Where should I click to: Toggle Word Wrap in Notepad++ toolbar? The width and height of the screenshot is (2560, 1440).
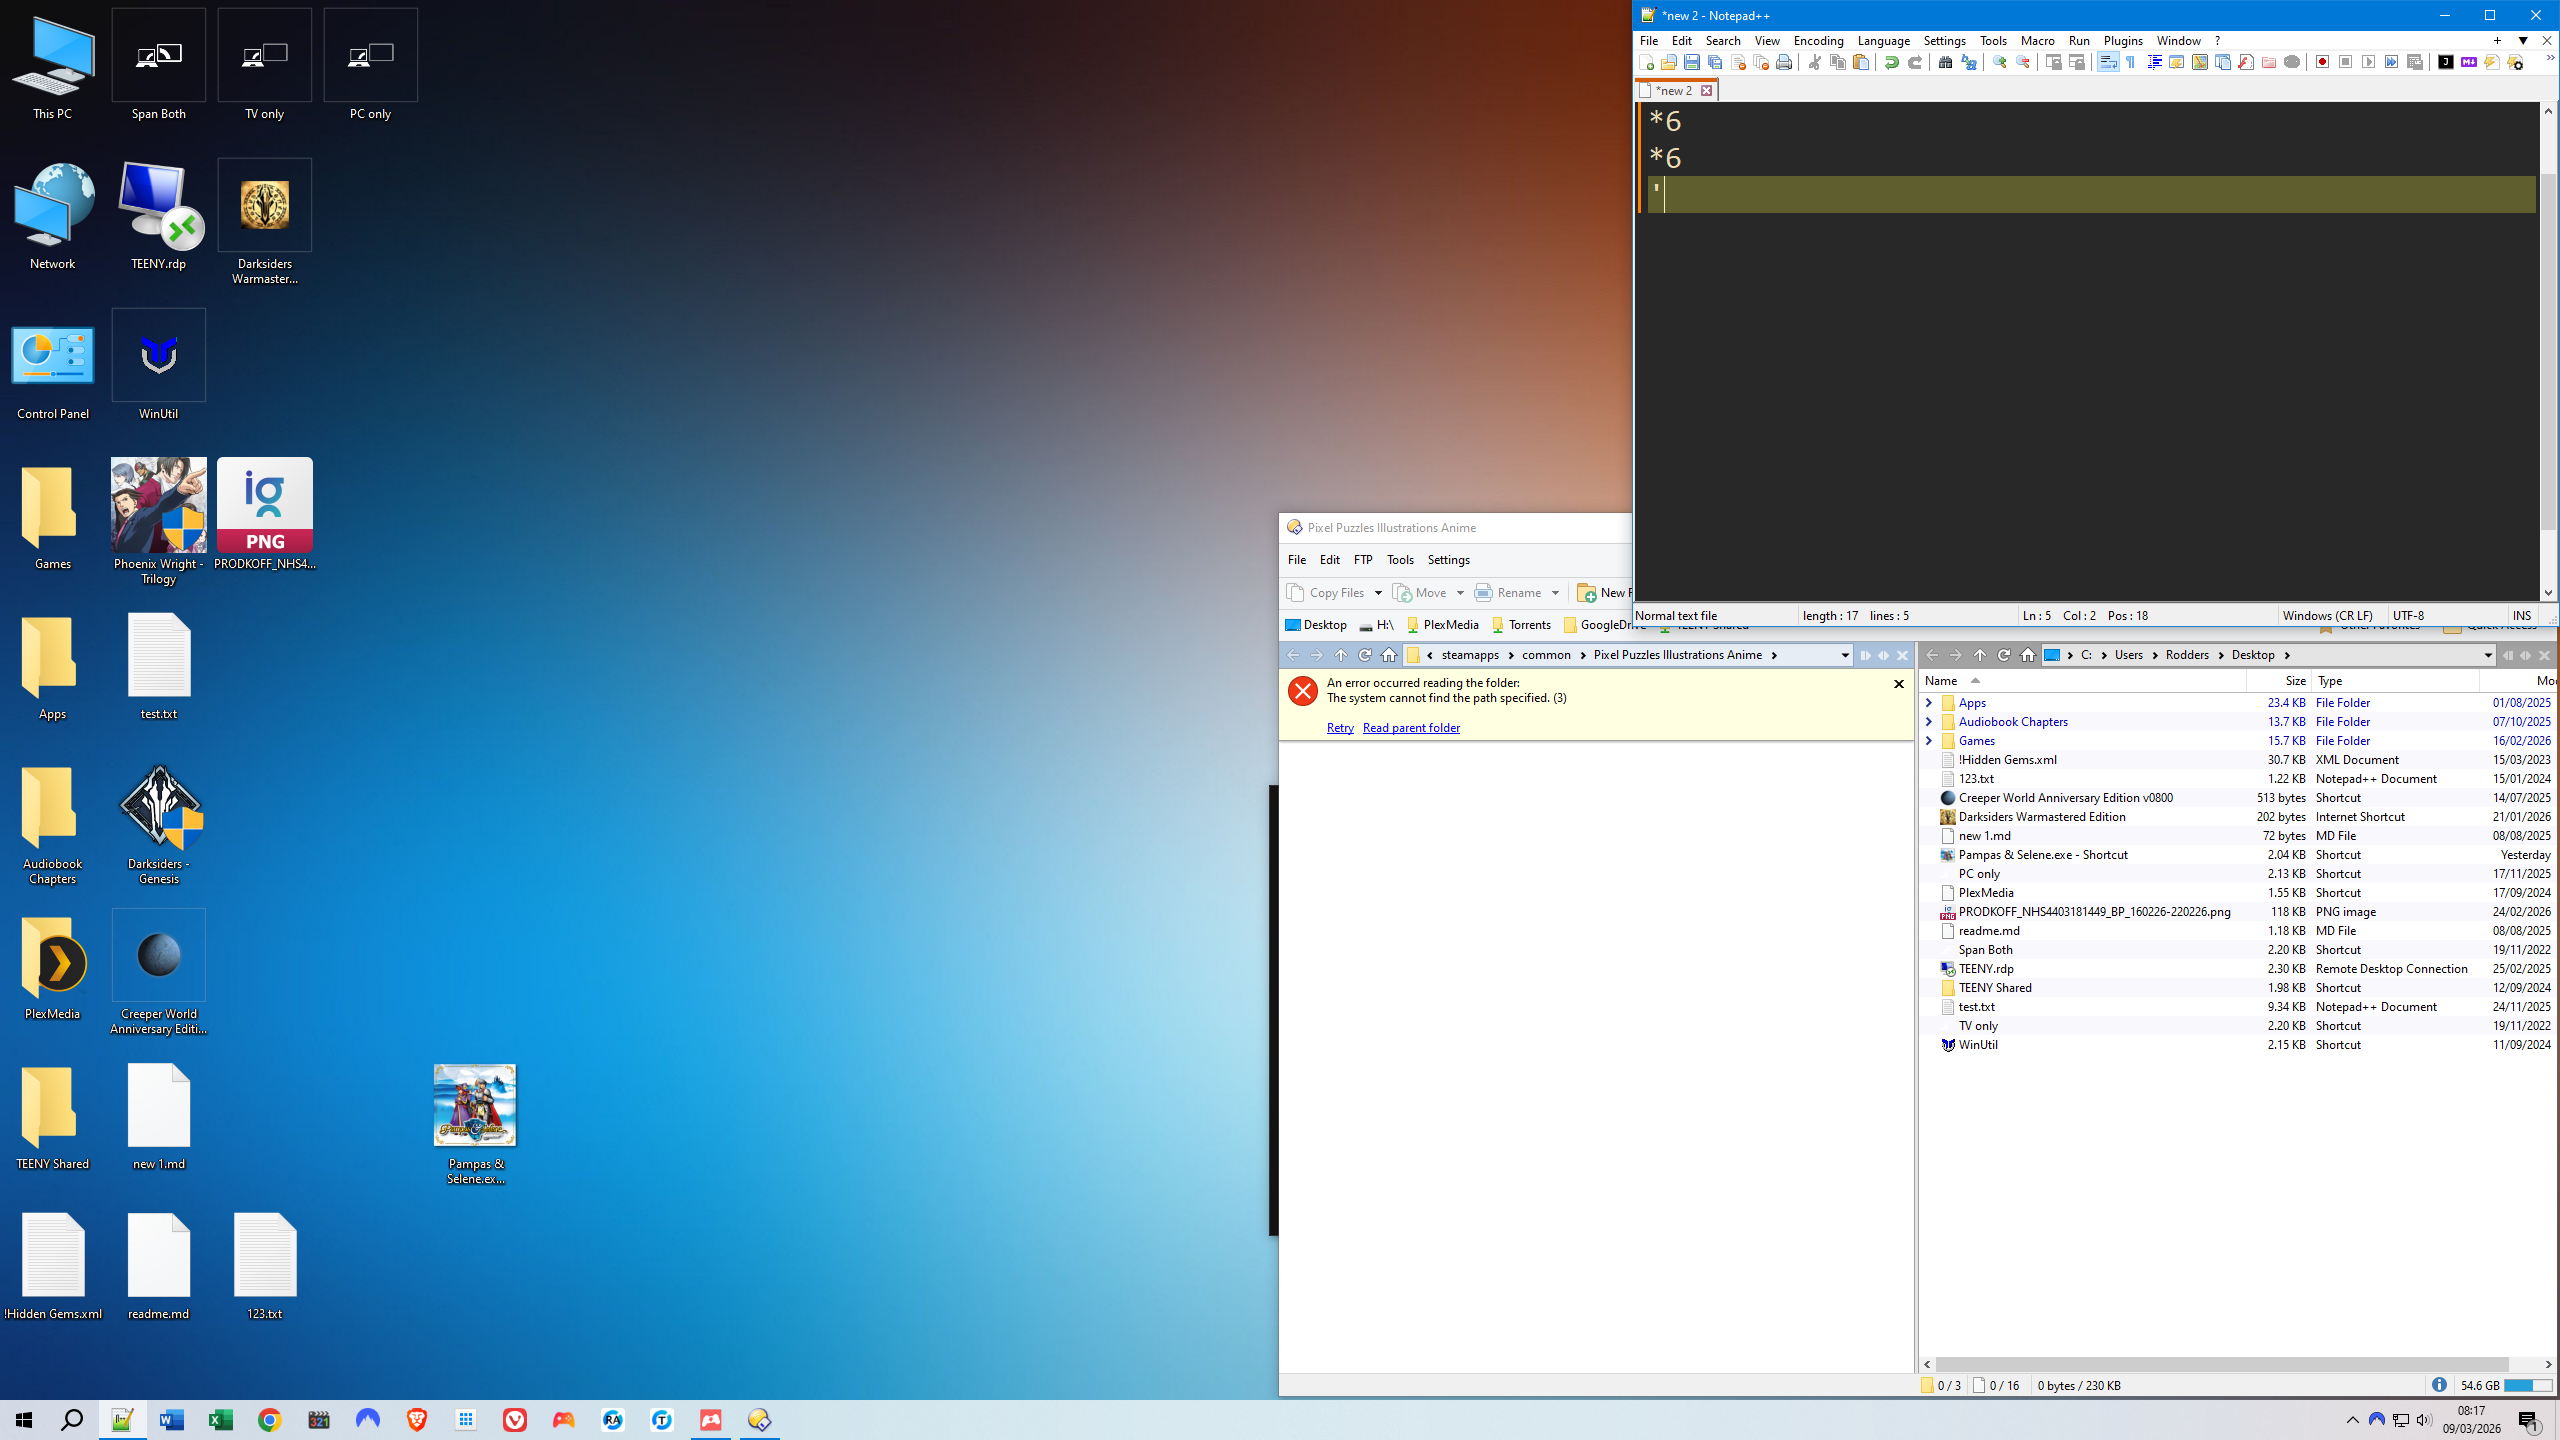(x=2107, y=62)
